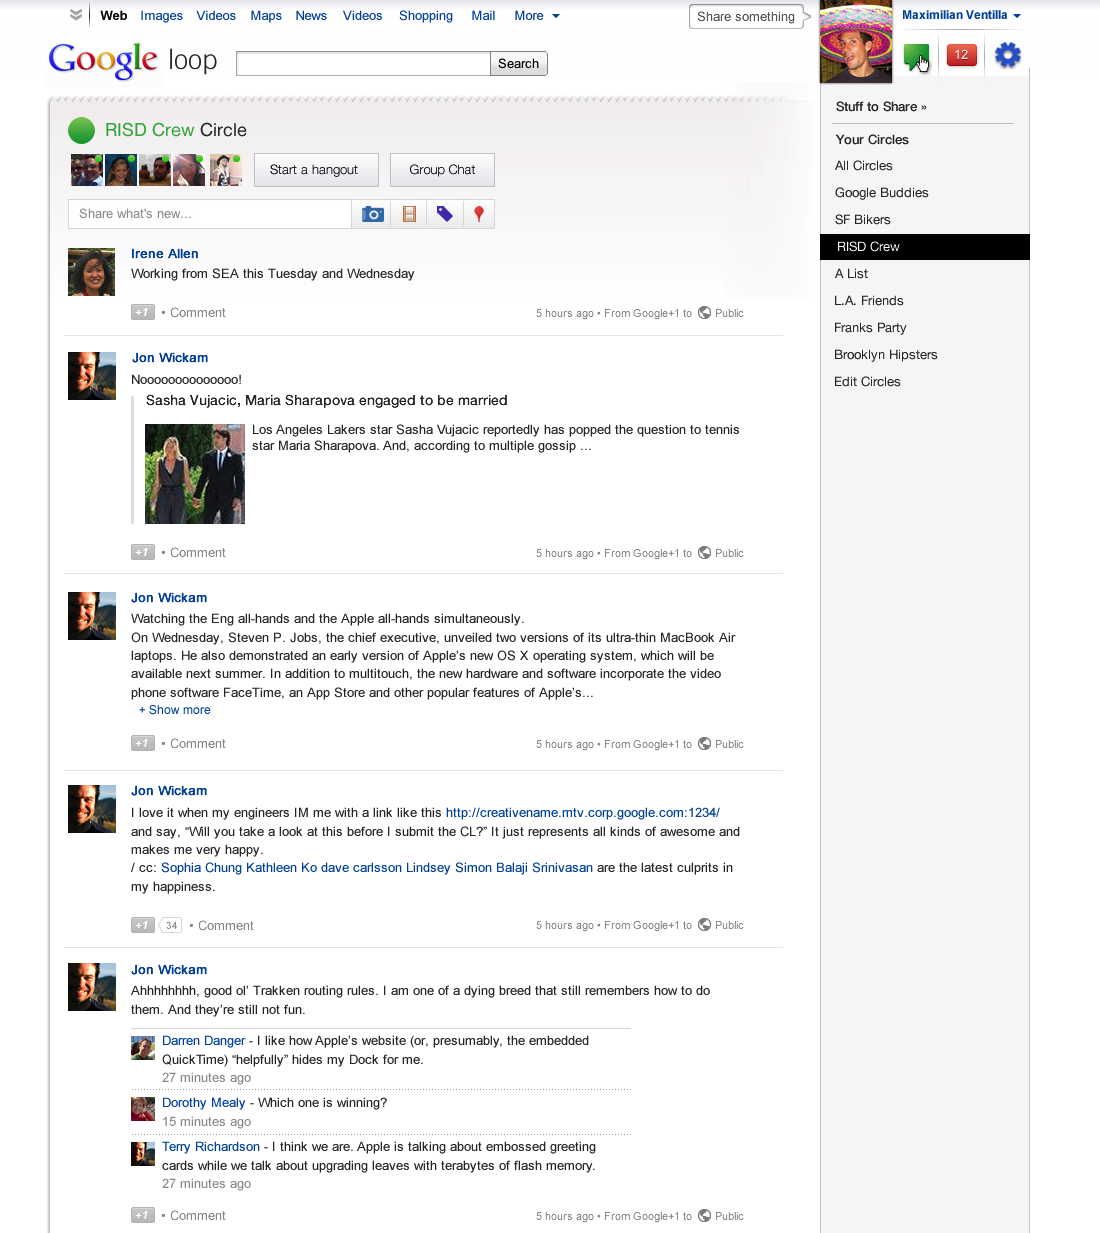Click Dorothy Mealy's name in comments
1100x1233 pixels.
(204, 1103)
